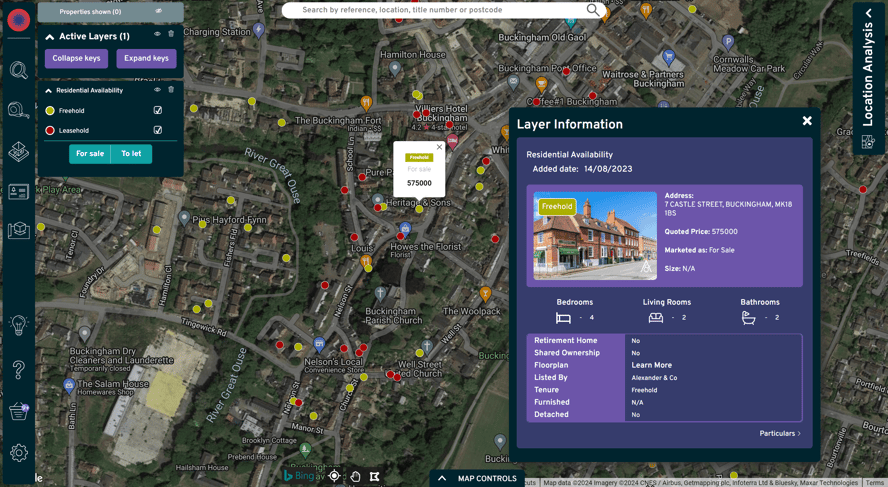The width and height of the screenshot is (888, 487).
Task: Close the 575000 map popup
Action: pyautogui.click(x=439, y=147)
